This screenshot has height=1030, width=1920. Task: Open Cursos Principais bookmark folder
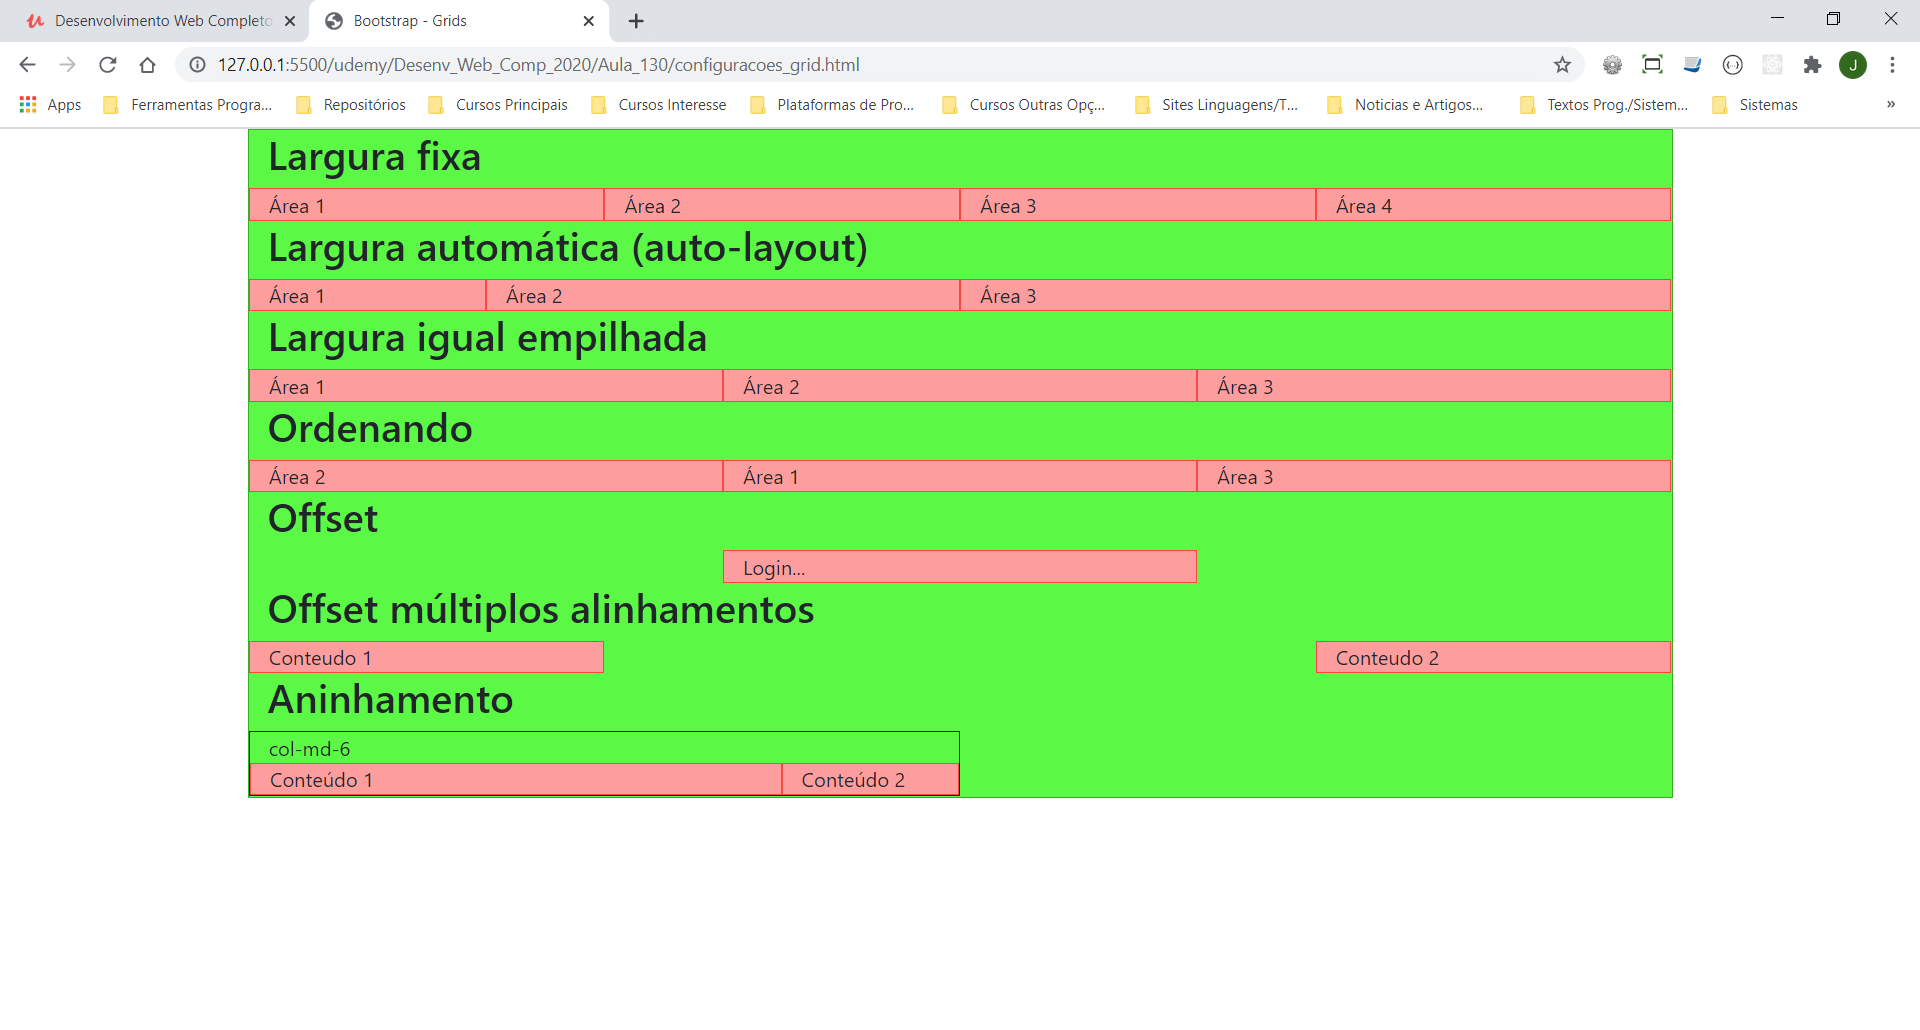pyautogui.click(x=498, y=105)
